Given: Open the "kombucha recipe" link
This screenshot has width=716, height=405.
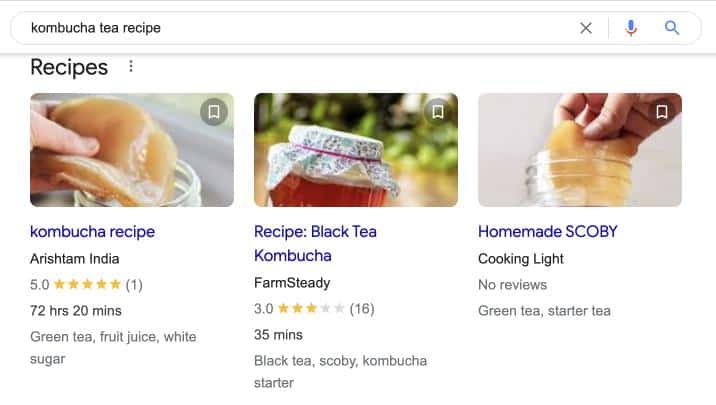Looking at the screenshot, I should click(x=92, y=231).
